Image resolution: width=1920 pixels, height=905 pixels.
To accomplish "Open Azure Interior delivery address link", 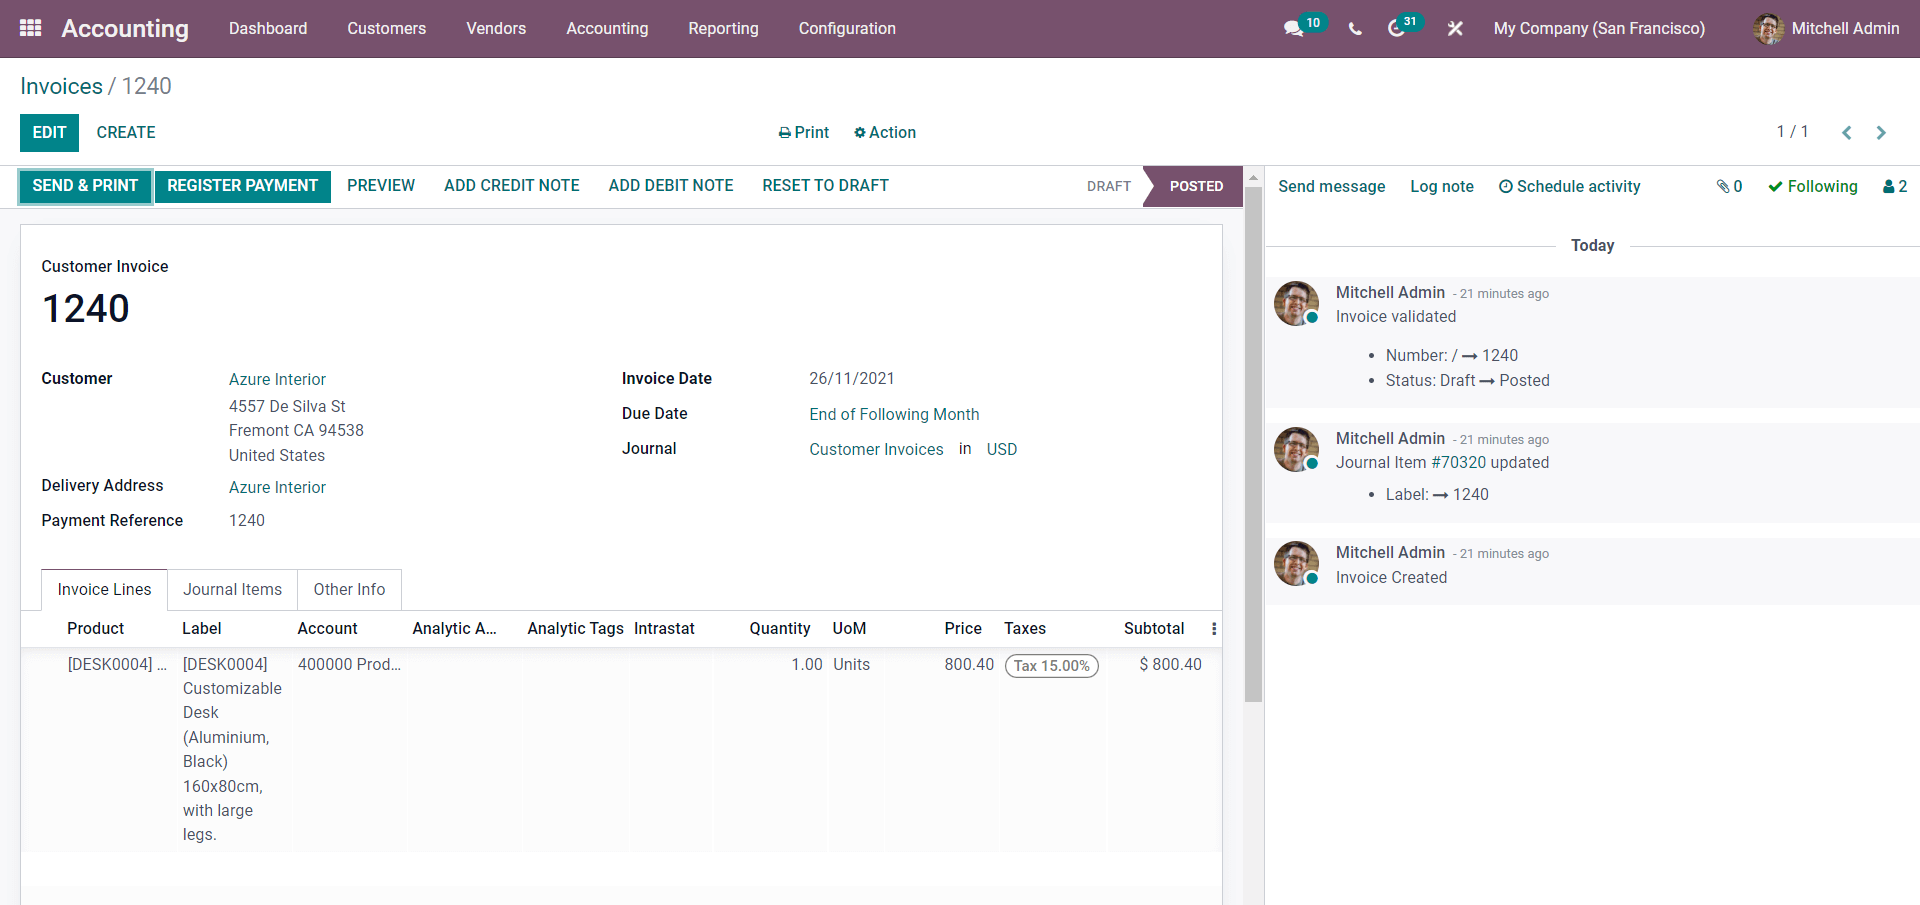I will pyautogui.click(x=277, y=488).
